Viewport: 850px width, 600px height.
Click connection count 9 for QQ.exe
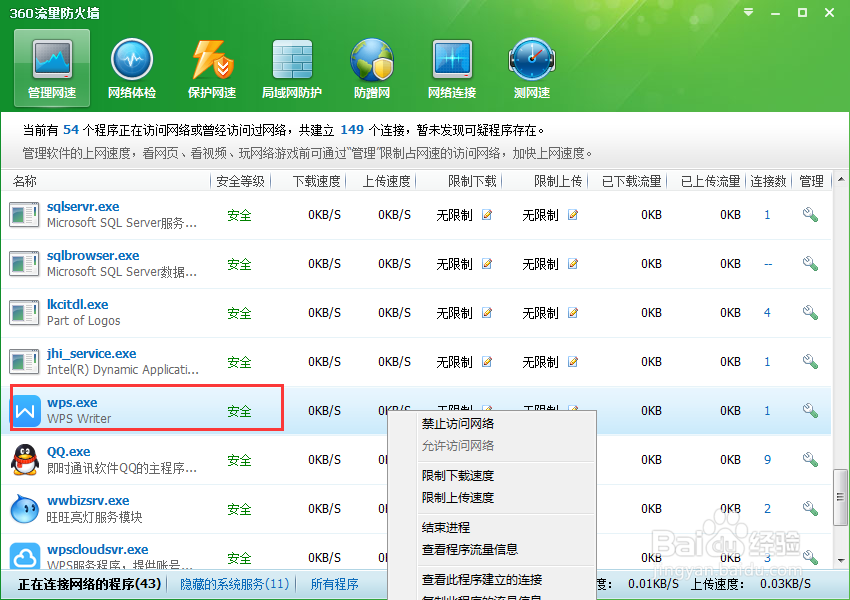[767, 460]
